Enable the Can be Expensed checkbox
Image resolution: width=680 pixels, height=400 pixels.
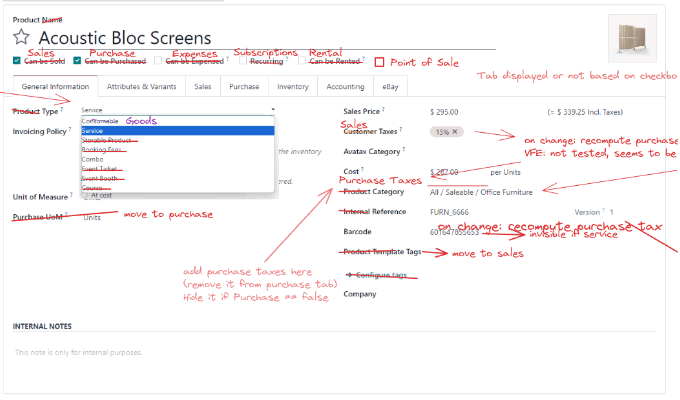point(157,61)
